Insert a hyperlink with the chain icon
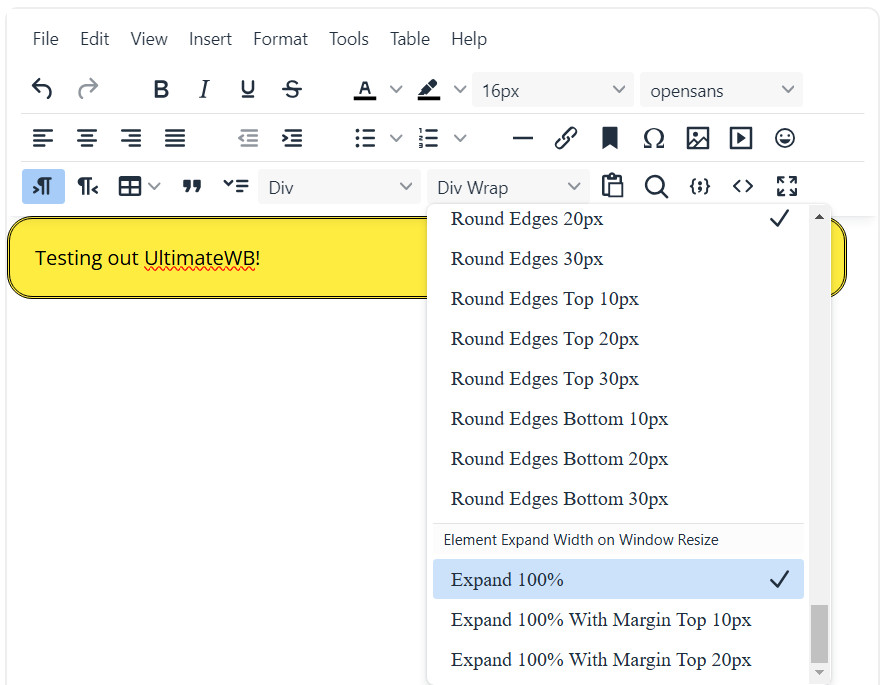Image resolution: width=889 pixels, height=685 pixels. [566, 138]
